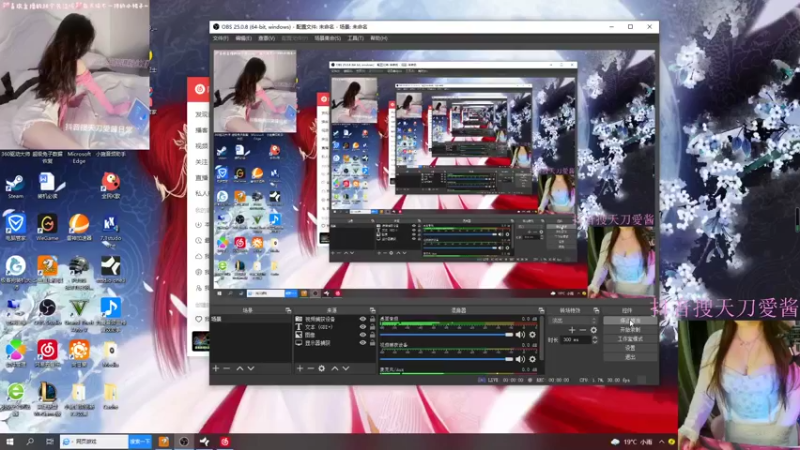Open 设置 settings from Controls panel

tap(630, 348)
